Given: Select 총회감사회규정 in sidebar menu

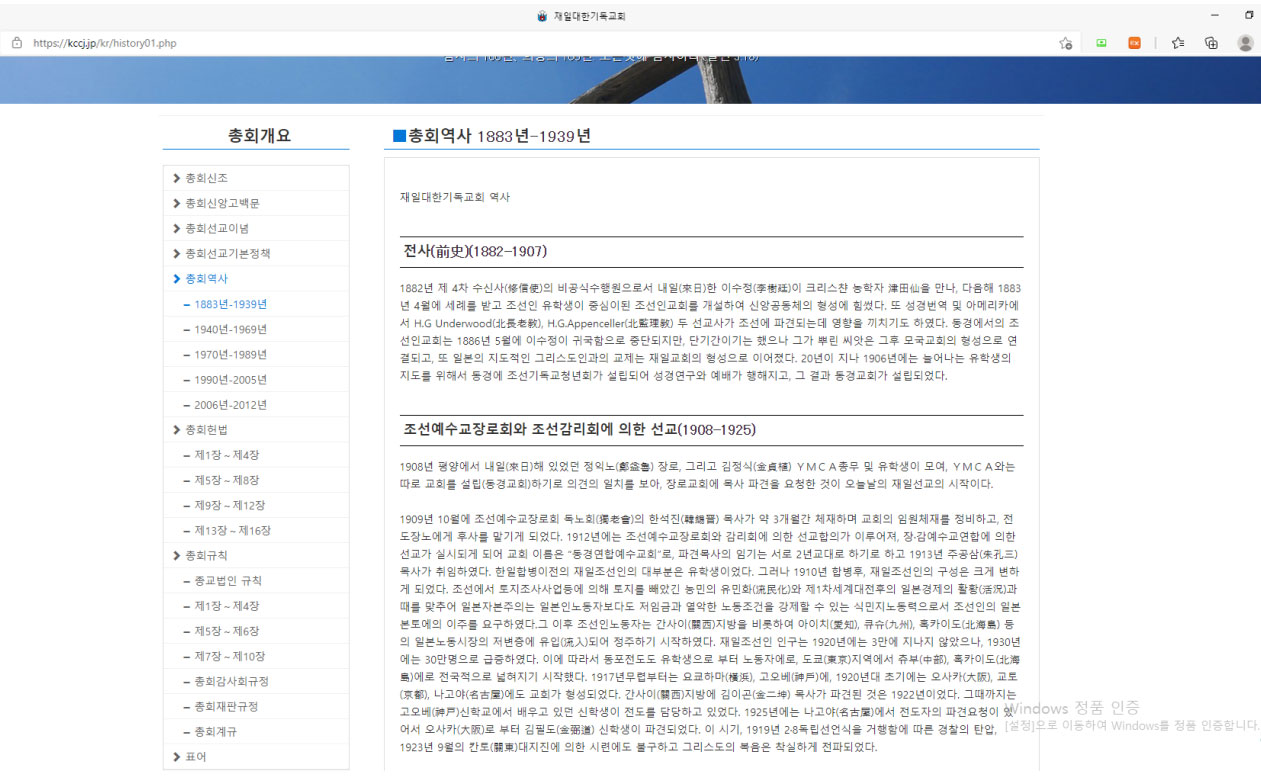Looking at the screenshot, I should [232, 682].
